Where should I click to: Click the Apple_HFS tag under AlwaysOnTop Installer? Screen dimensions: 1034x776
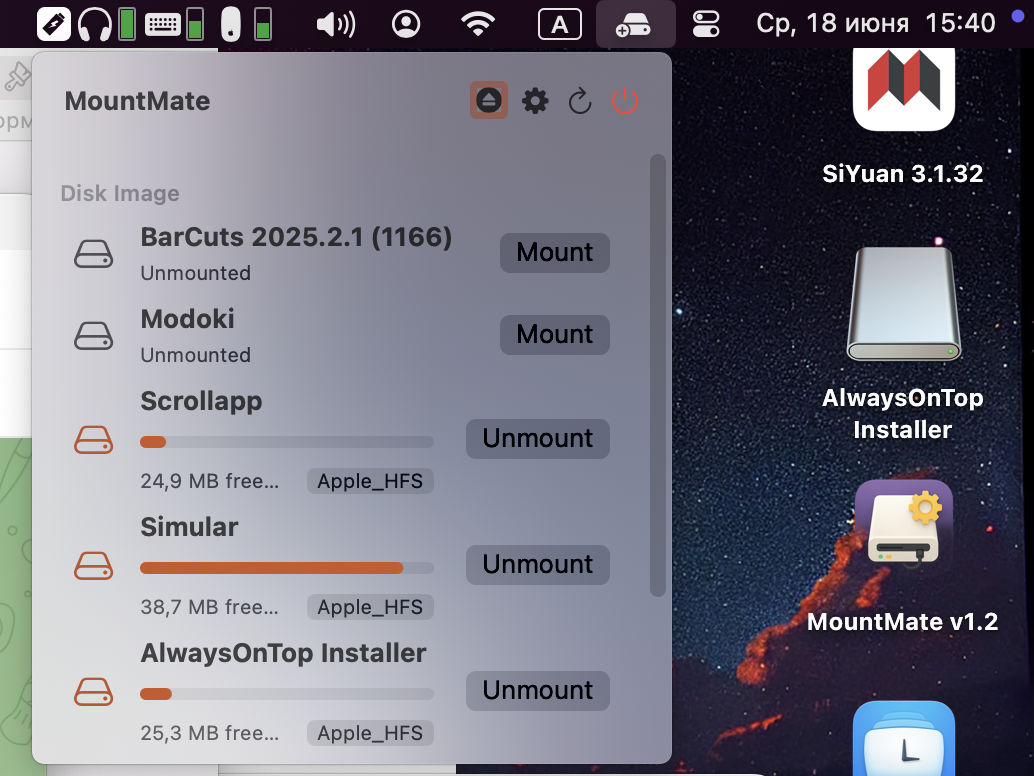click(x=370, y=733)
